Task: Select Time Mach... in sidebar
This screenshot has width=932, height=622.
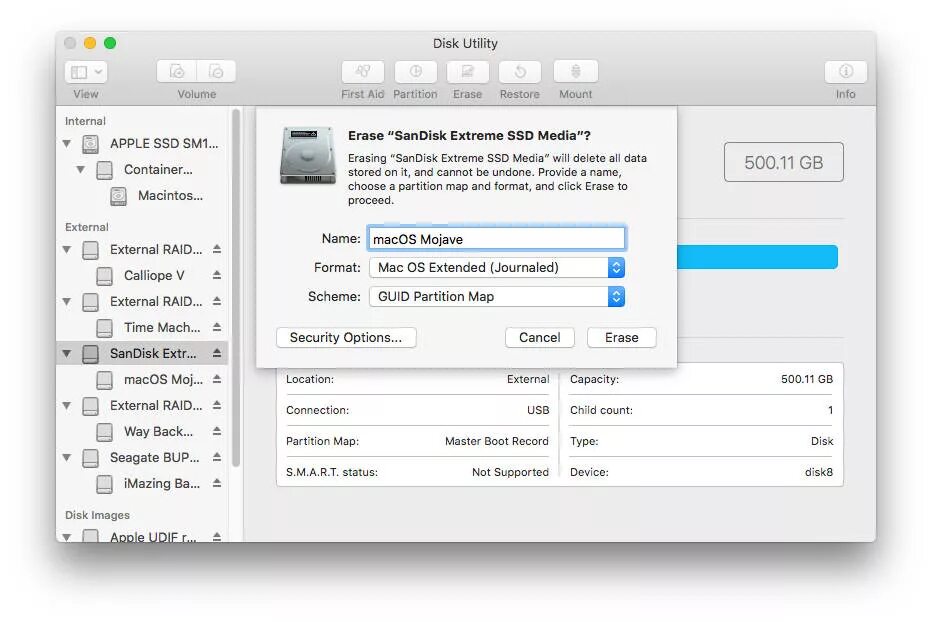Action: [162, 327]
